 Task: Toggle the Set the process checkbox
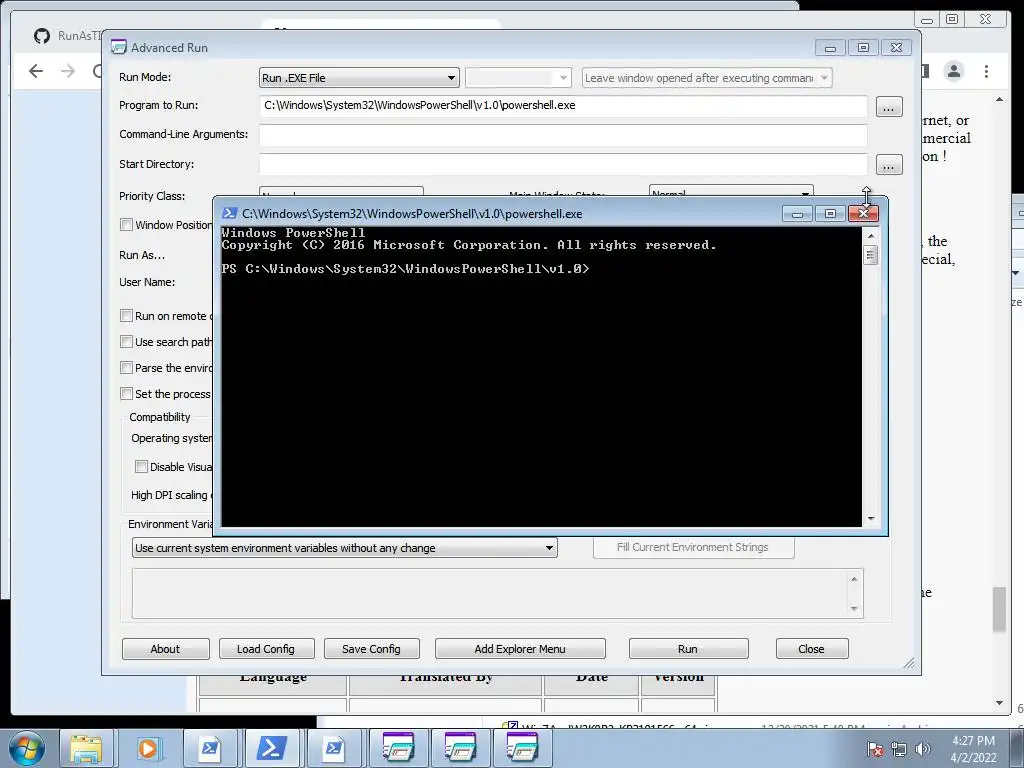tap(127, 393)
